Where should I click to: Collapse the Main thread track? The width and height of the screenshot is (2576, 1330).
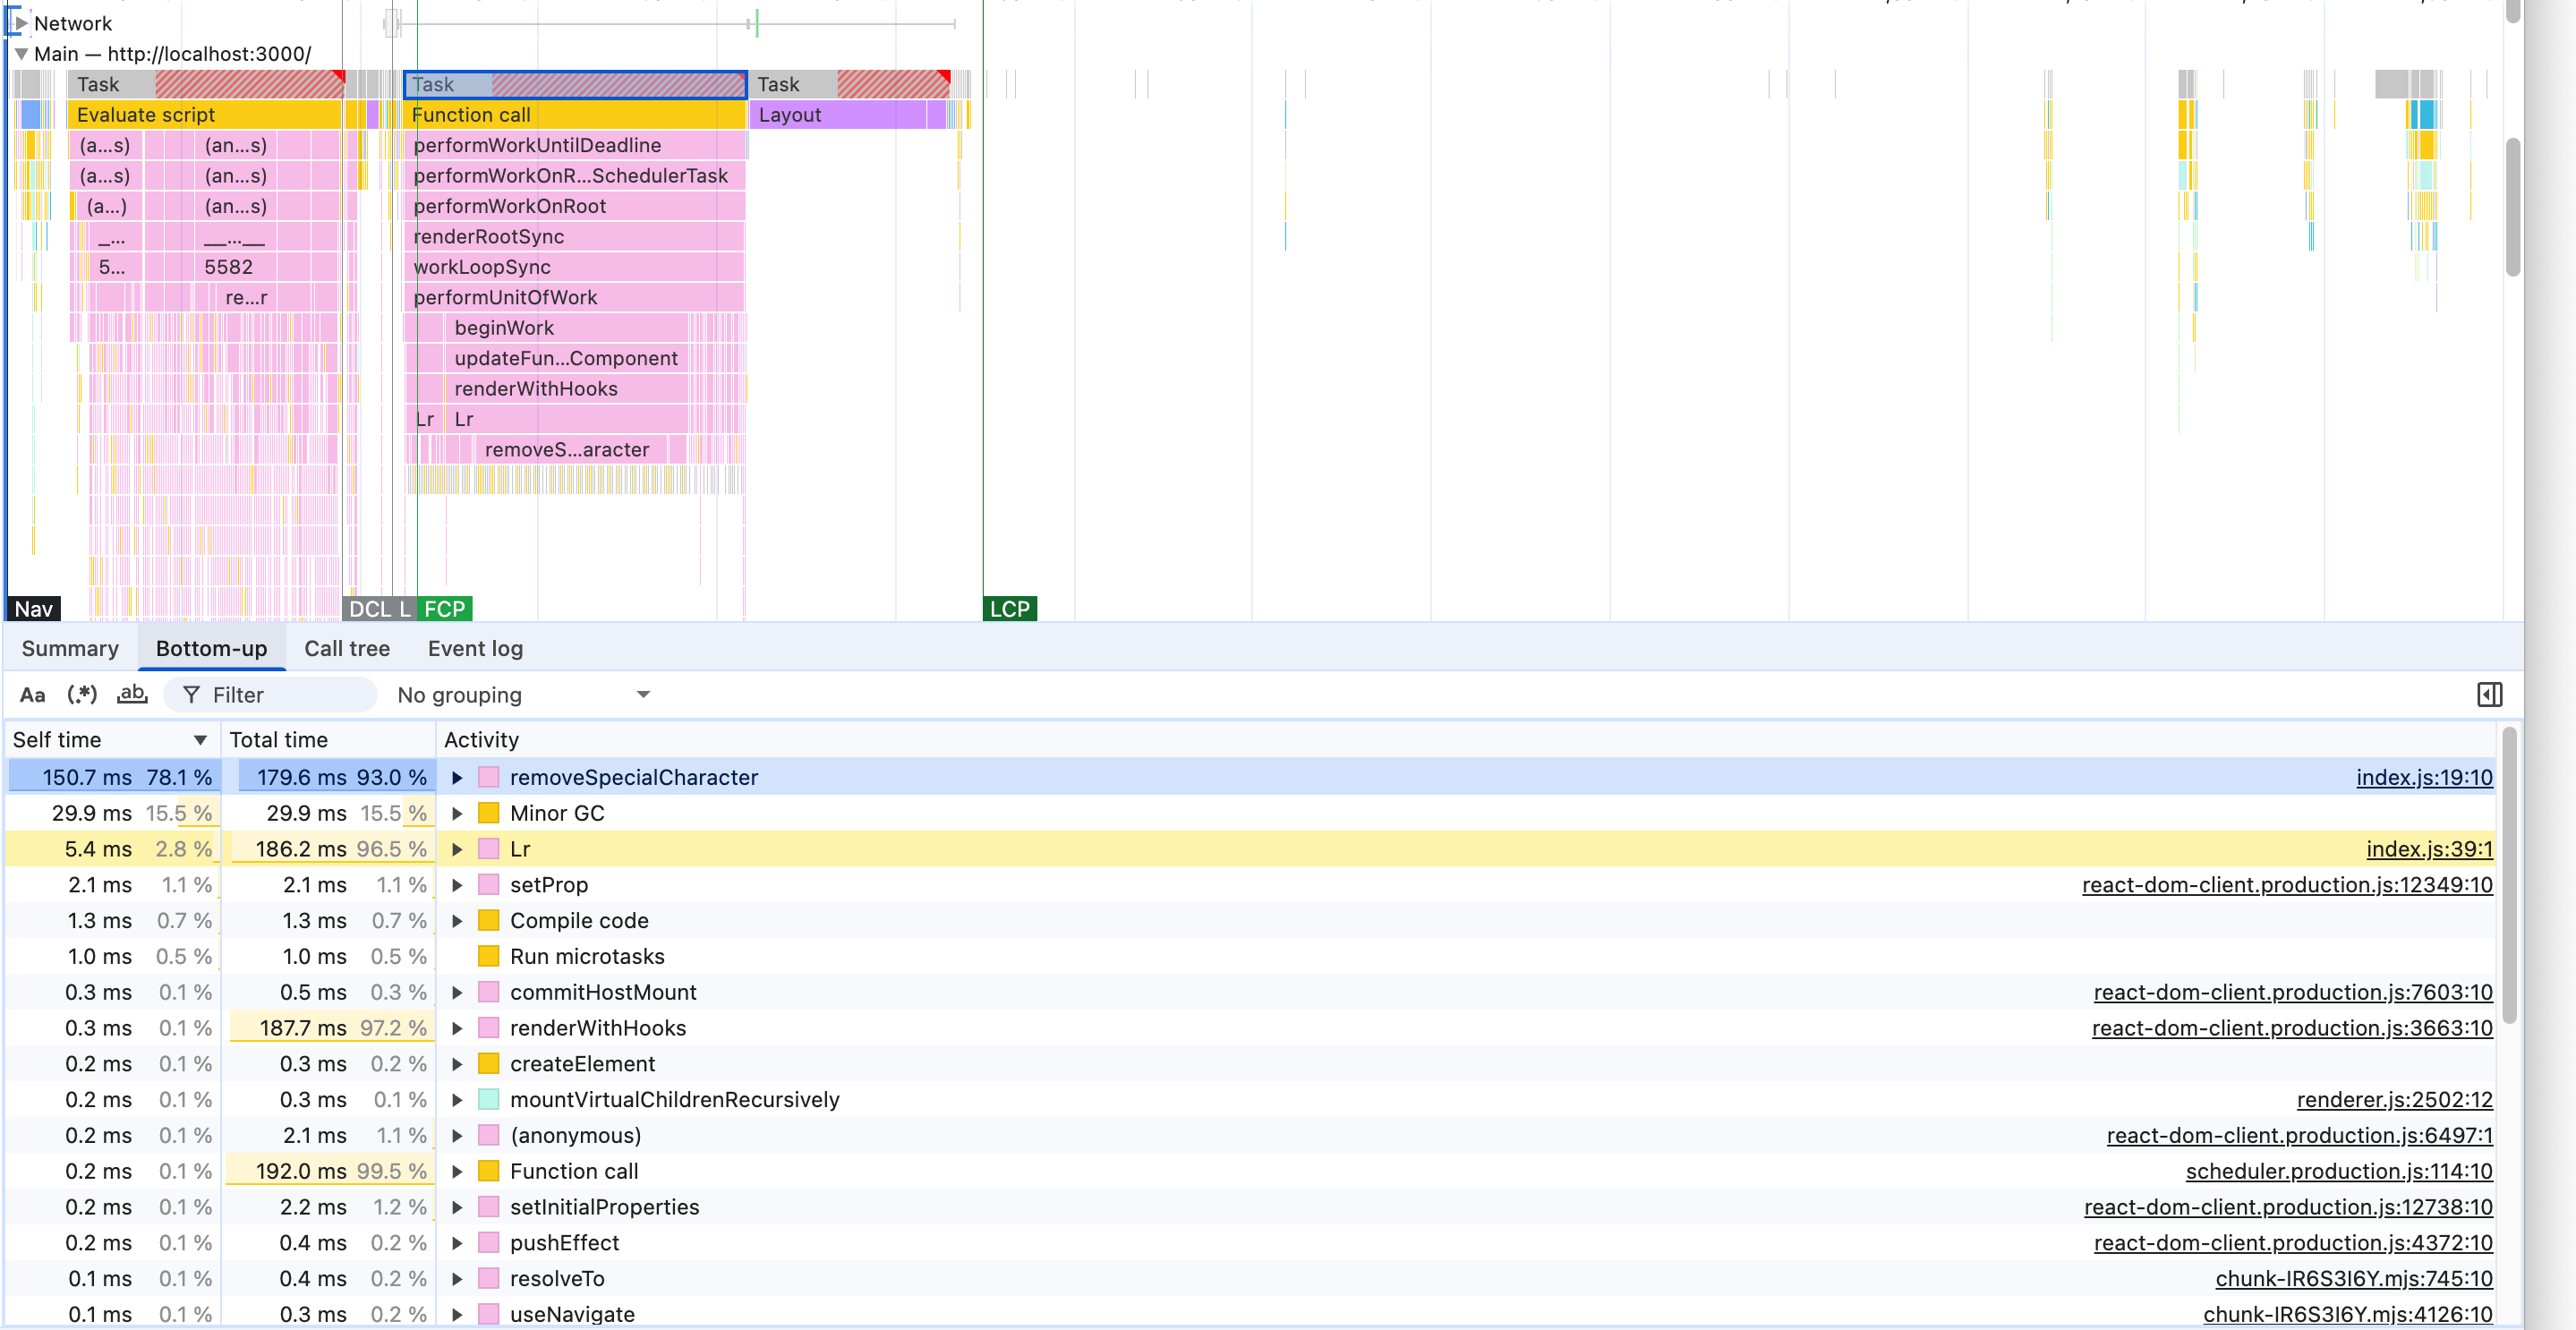point(21,54)
